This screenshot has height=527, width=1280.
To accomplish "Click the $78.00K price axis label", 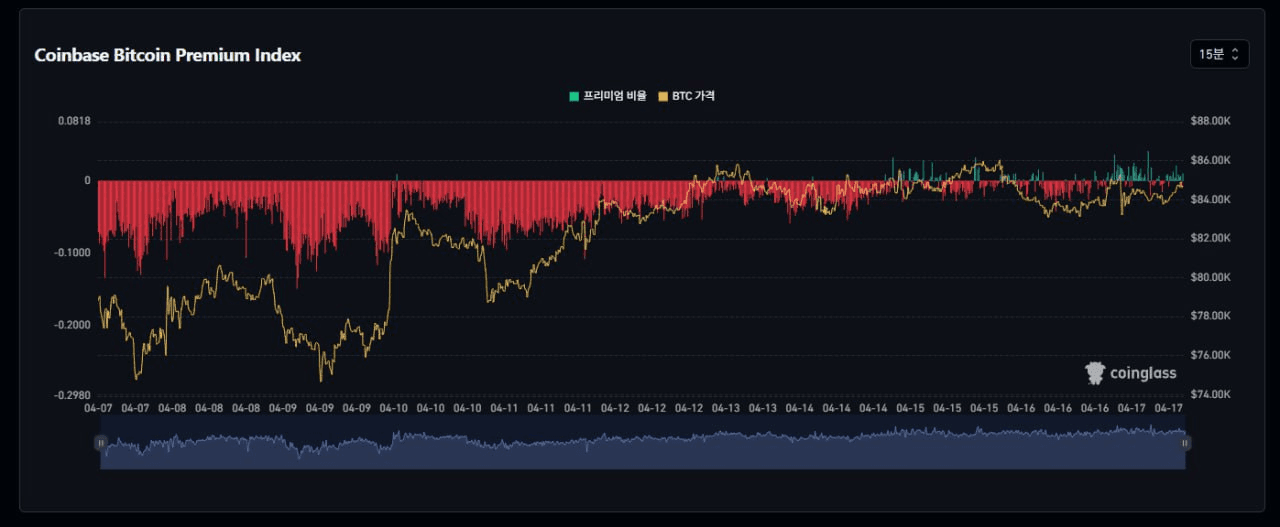I will coord(1209,316).
